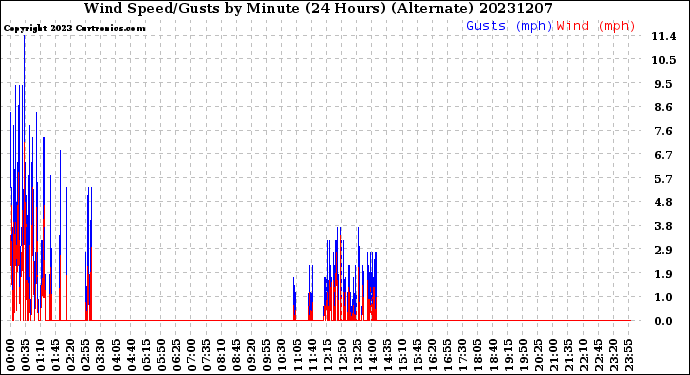The image size is (690, 375).
Task: Click the 01:10 time axis label
Action: (x=40, y=355)
